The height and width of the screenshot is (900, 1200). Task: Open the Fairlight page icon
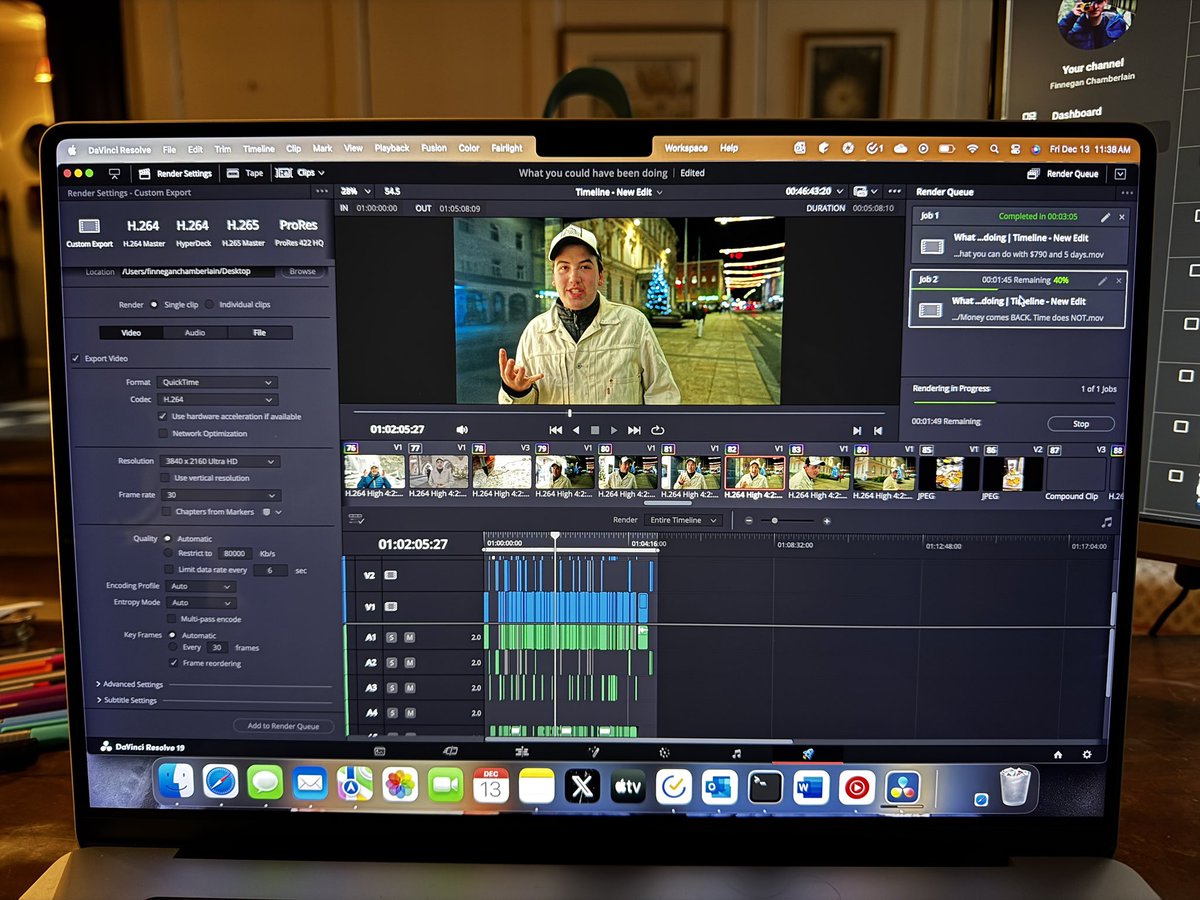click(x=736, y=753)
